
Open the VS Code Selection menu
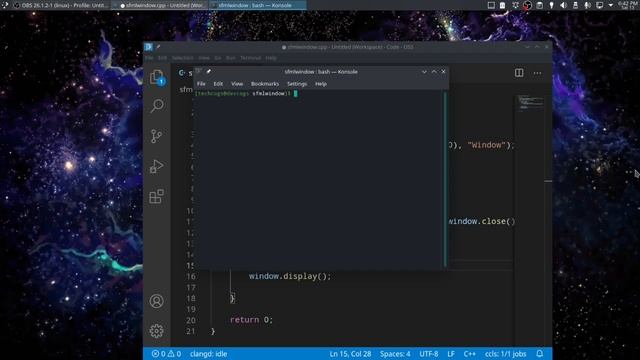[x=182, y=58]
